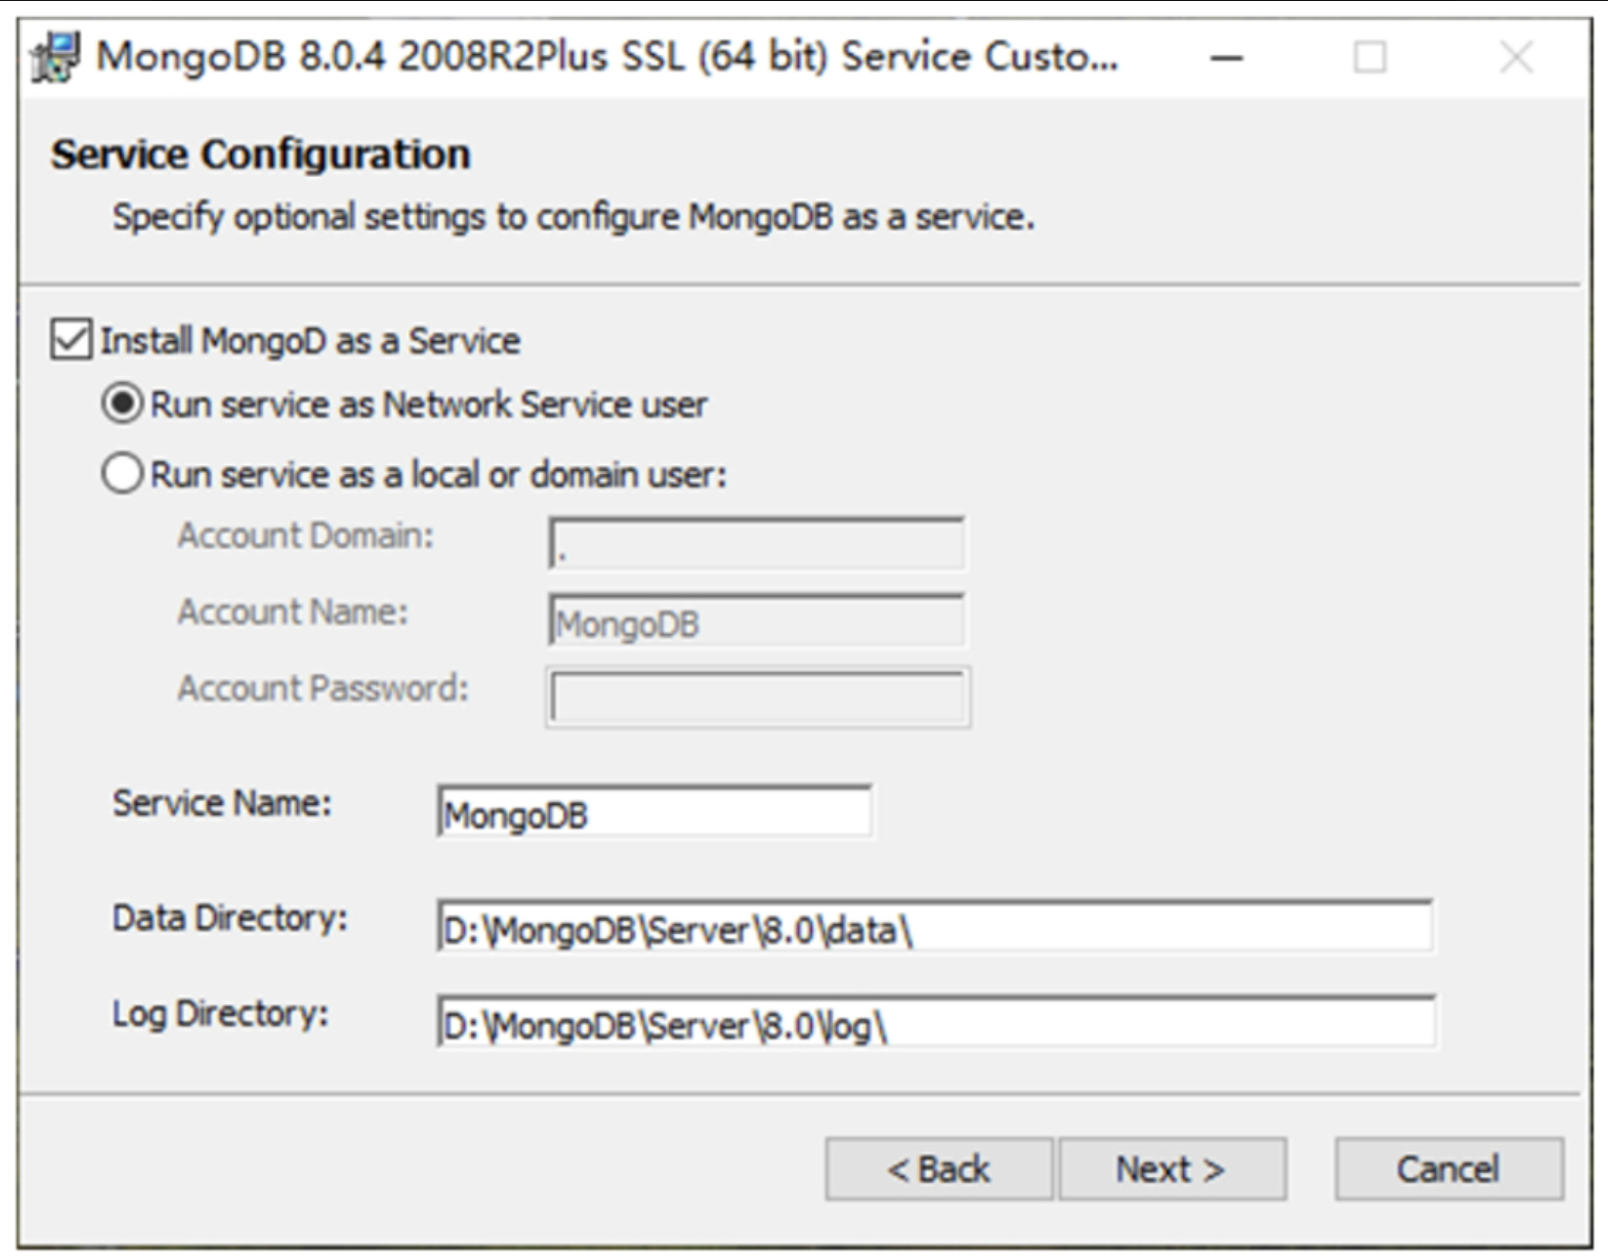The image size is (1608, 1260).
Task: Click the Data Directory label
Action: point(230,918)
